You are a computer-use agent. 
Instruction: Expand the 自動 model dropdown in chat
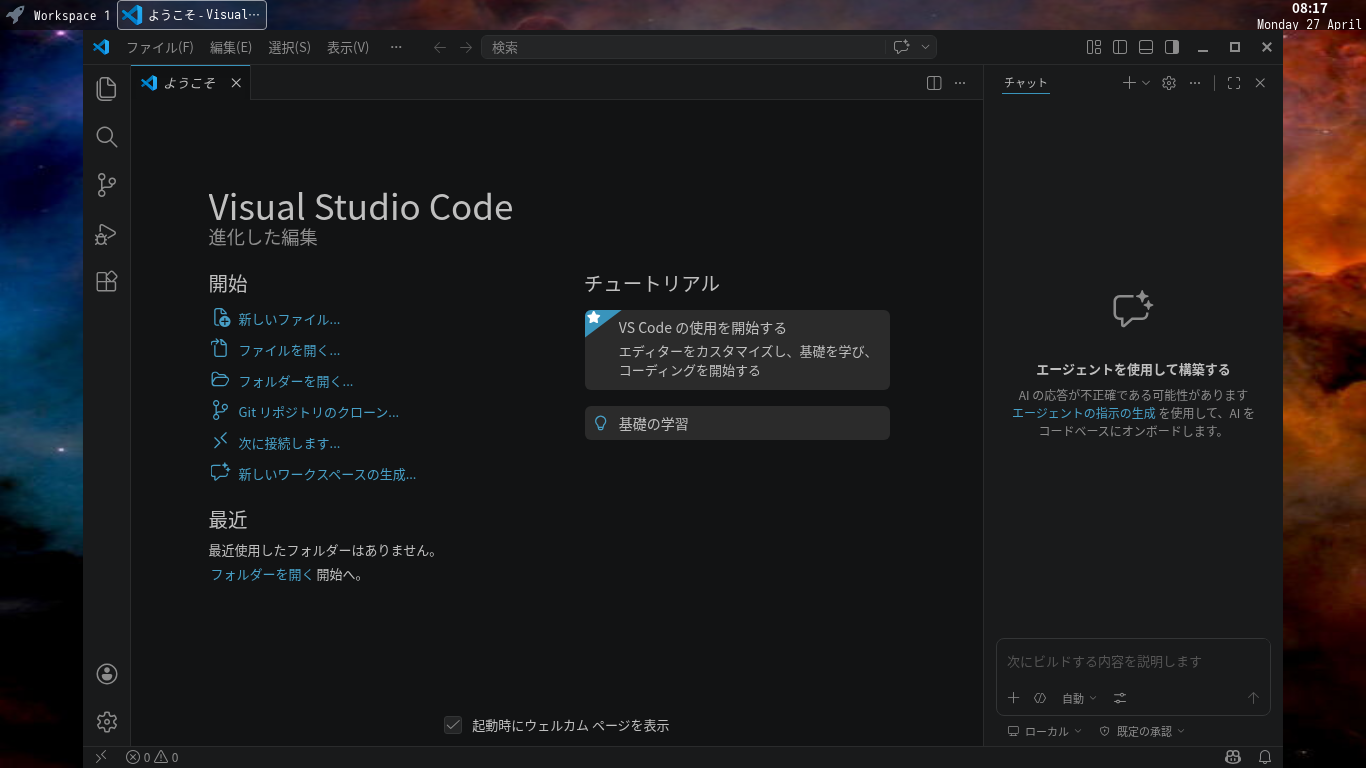coord(1079,698)
